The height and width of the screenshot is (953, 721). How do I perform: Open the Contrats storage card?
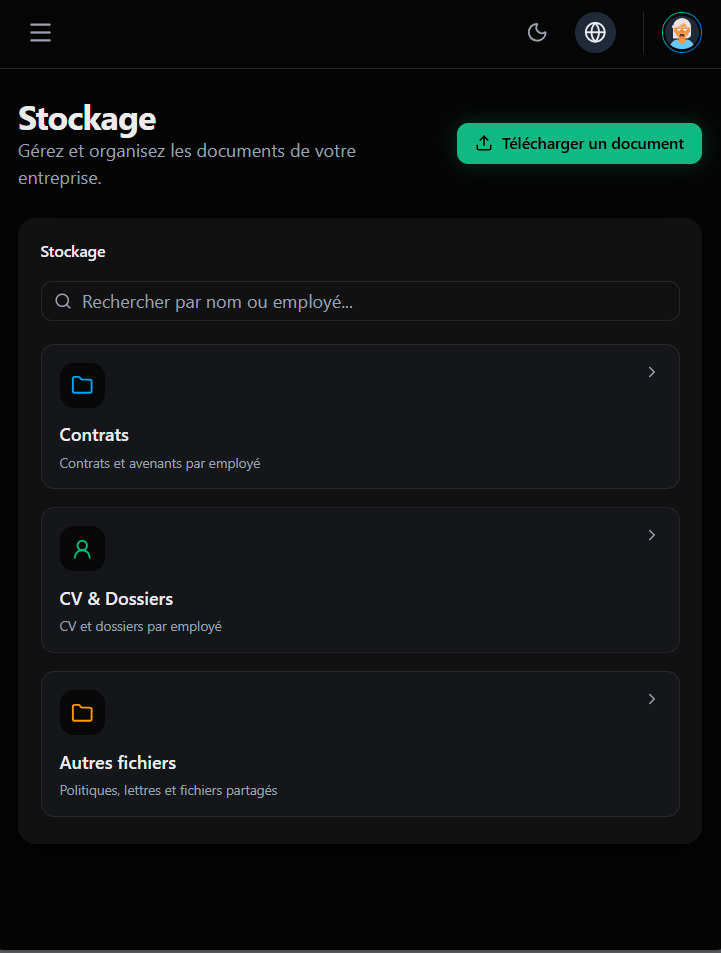coord(360,416)
